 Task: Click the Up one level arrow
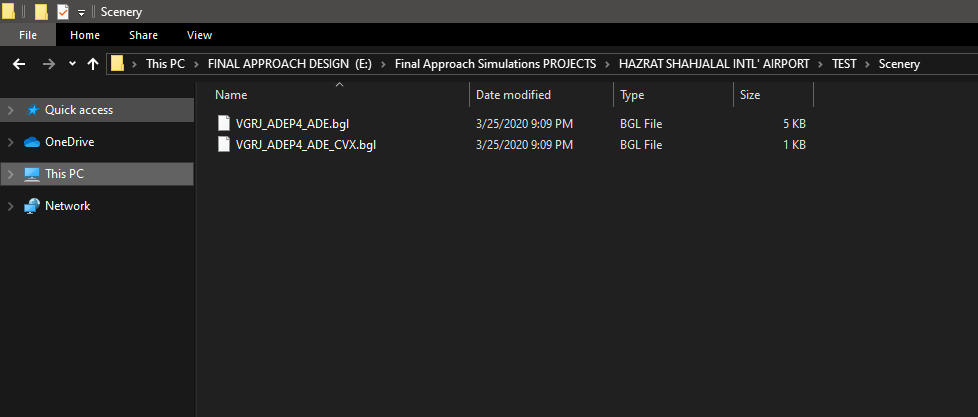93,64
